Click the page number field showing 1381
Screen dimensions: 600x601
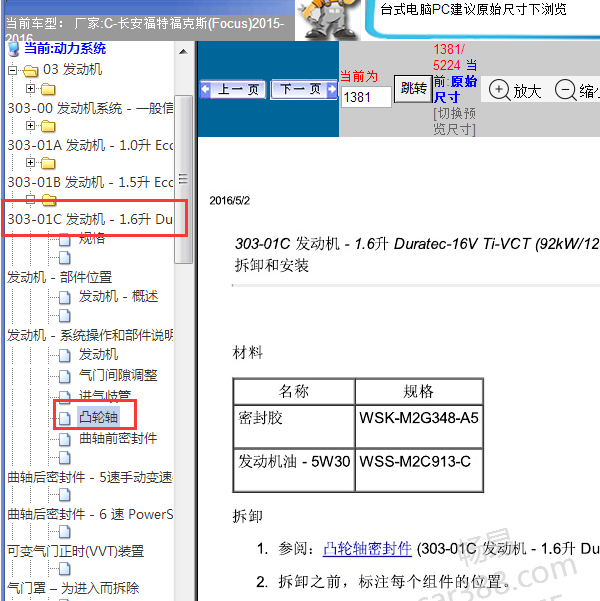click(x=366, y=97)
